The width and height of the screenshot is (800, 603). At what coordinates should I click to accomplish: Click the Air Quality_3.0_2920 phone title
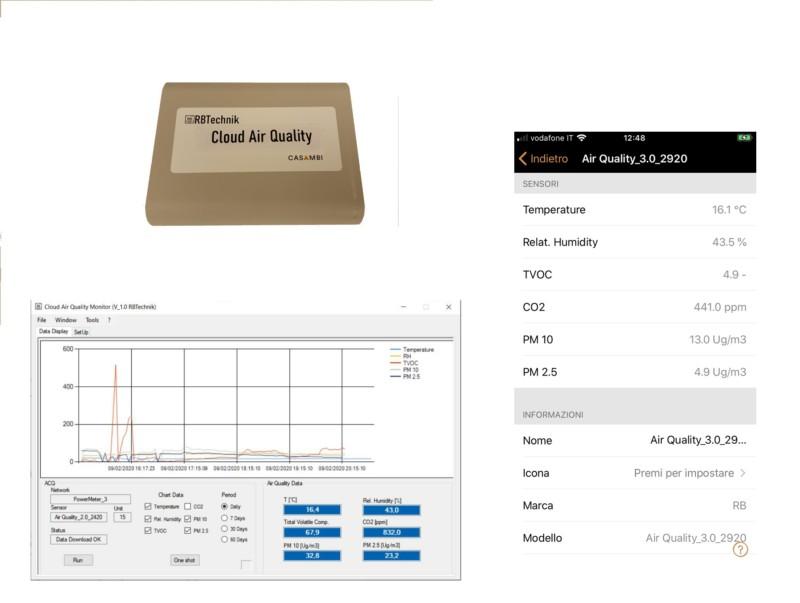pos(634,159)
